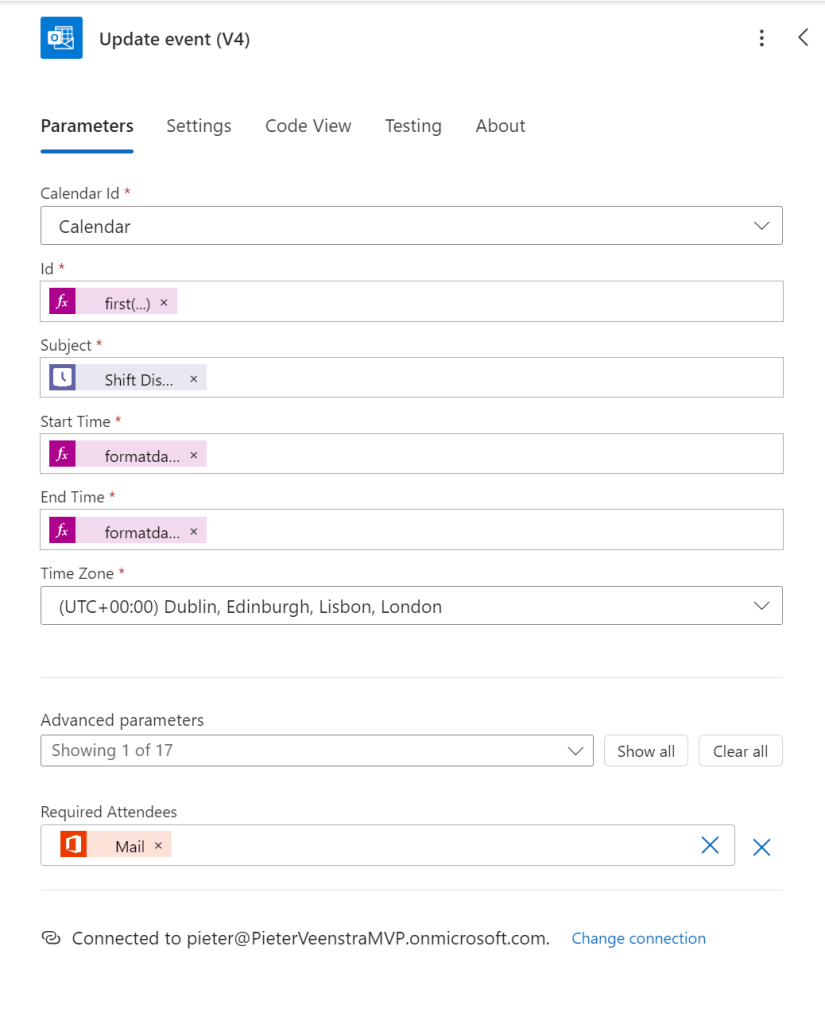Click the Show all button

coord(645,751)
